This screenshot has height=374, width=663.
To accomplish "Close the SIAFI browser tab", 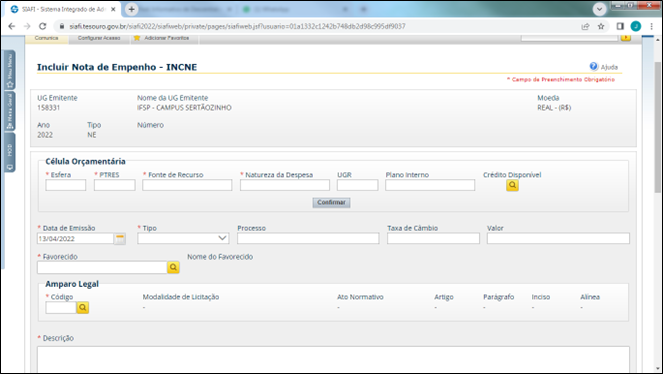I will pyautogui.click(x=113, y=9).
